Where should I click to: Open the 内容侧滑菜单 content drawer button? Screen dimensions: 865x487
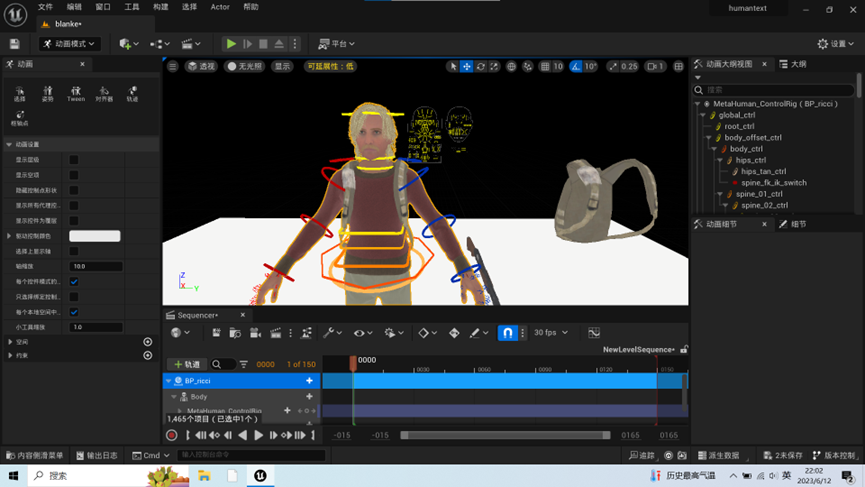[x=34, y=456]
